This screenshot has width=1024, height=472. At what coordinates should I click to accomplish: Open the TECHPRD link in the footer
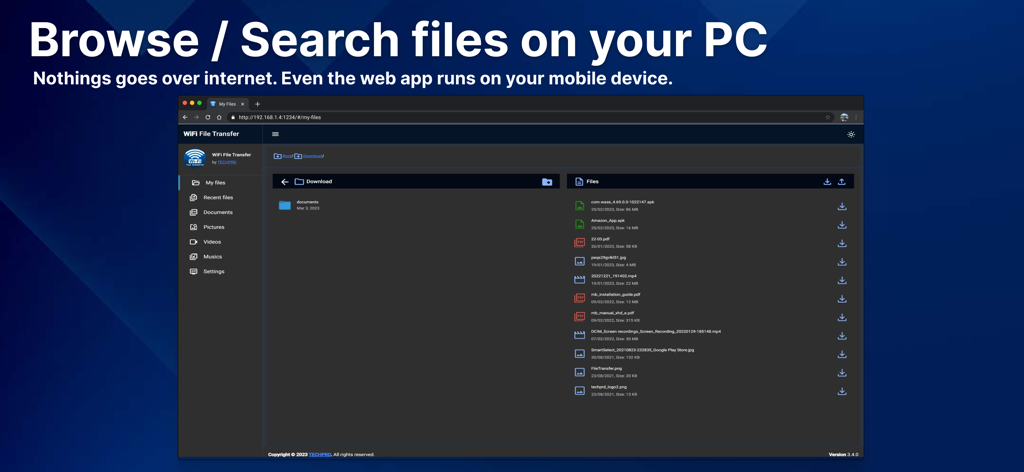tap(319, 454)
